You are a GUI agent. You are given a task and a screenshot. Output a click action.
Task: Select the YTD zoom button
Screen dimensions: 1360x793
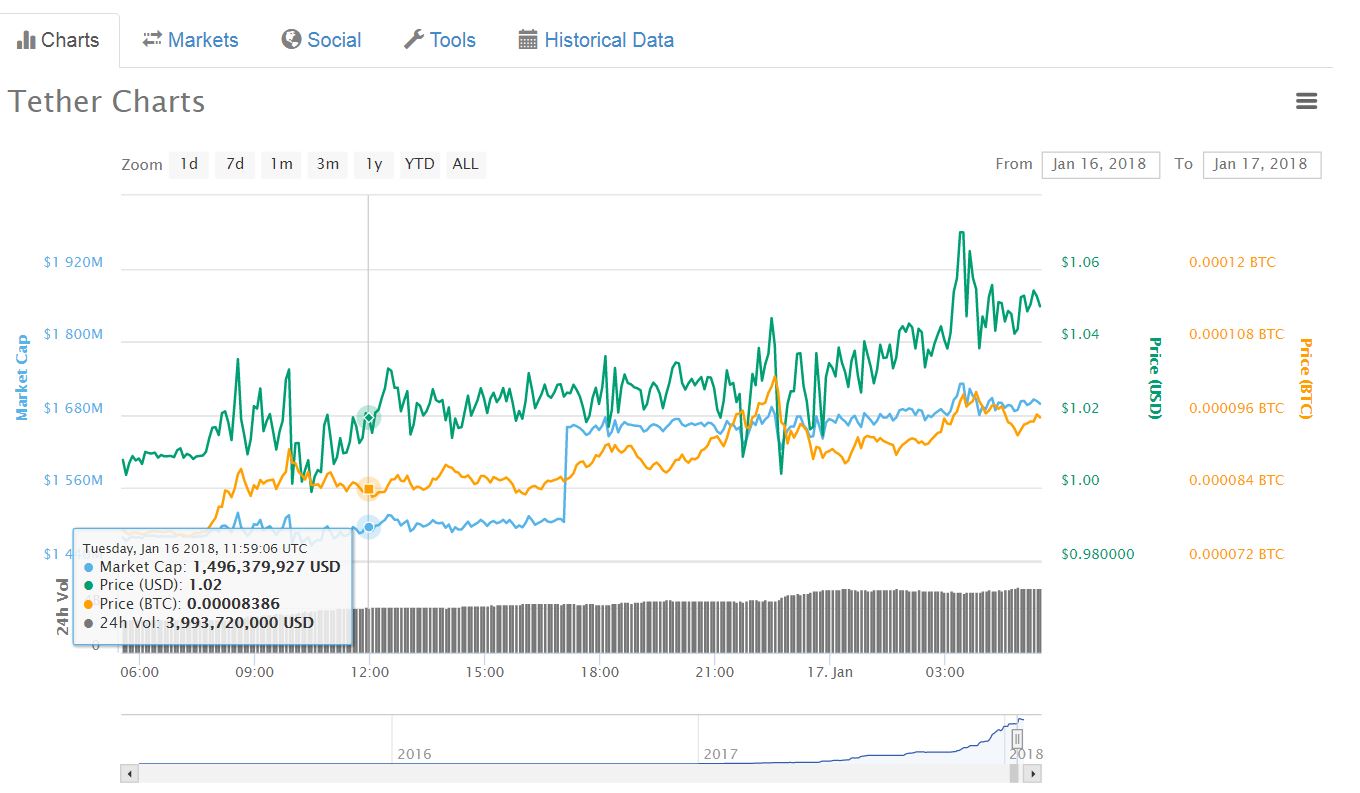(x=419, y=164)
